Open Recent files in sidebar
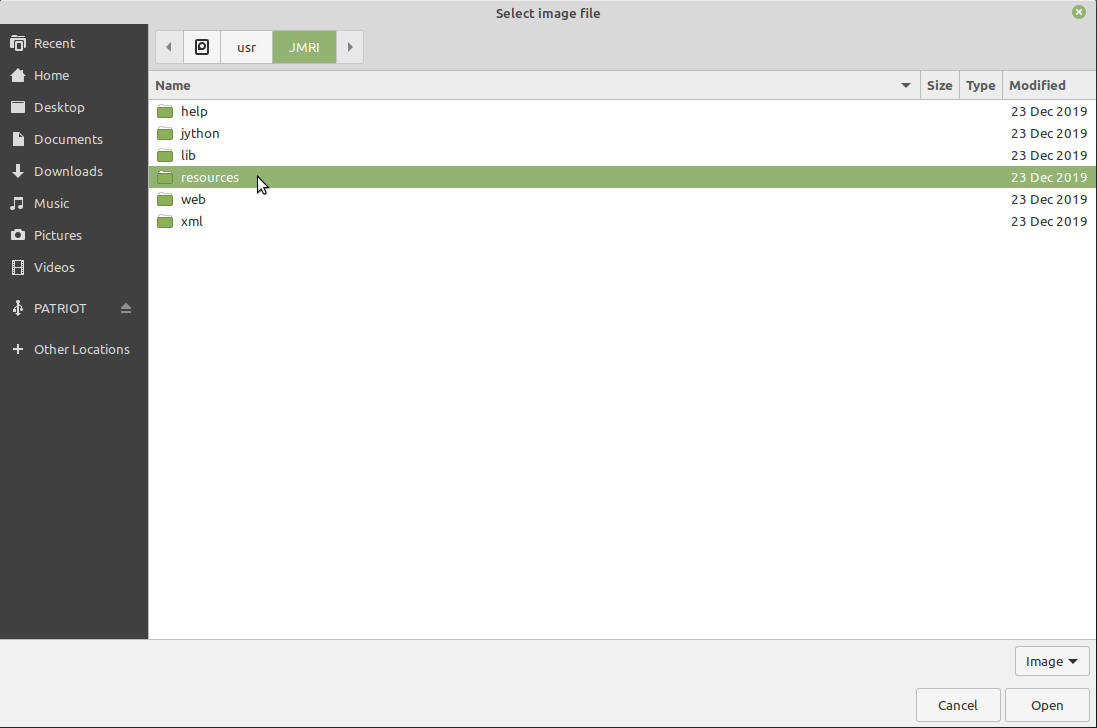 click(x=54, y=44)
